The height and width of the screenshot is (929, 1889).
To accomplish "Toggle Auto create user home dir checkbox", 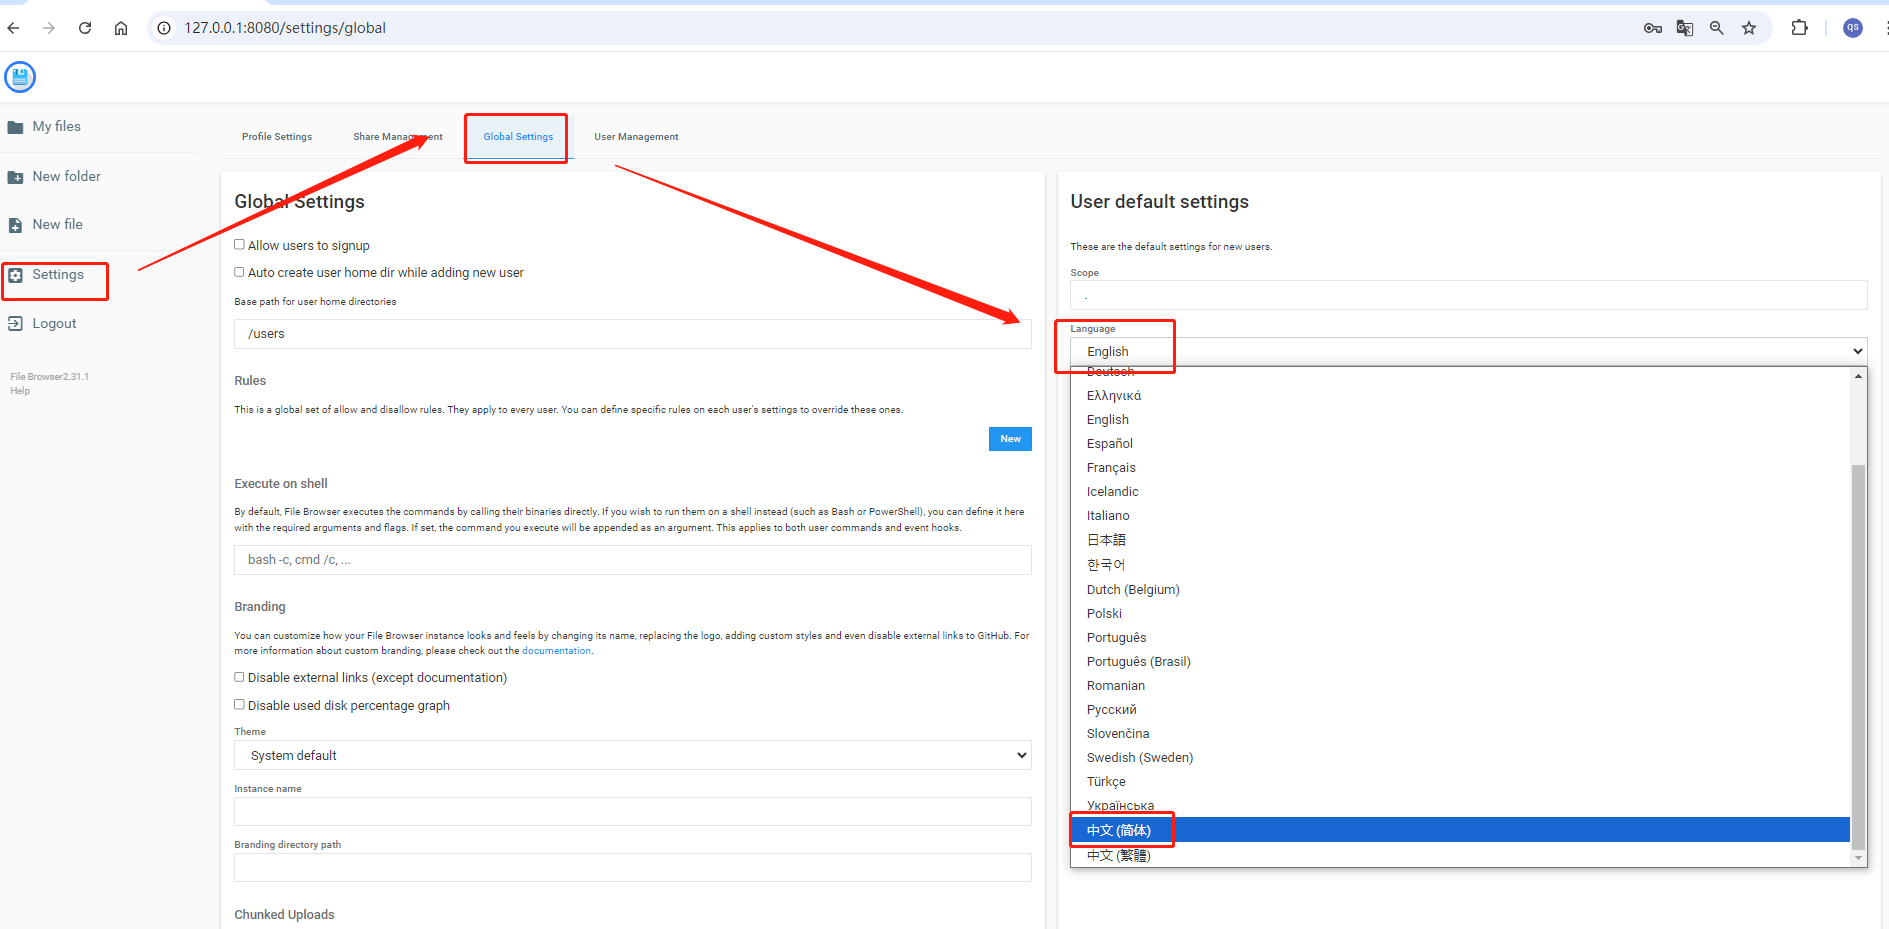I will (x=239, y=272).
